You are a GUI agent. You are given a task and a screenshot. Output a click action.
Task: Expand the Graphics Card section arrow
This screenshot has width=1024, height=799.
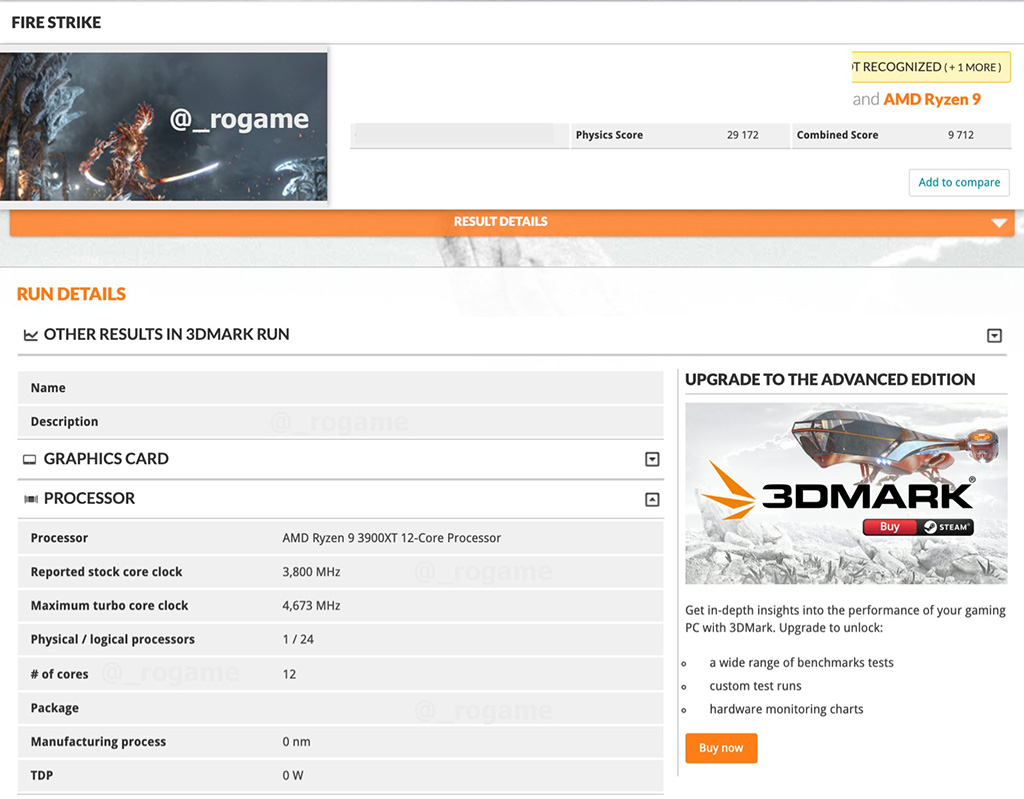click(652, 460)
